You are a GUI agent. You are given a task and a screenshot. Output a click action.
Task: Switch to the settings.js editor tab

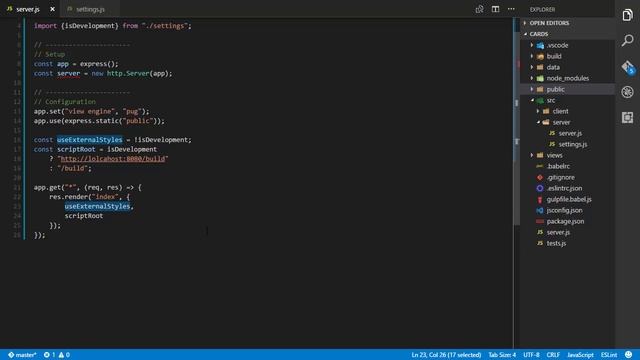coord(90,9)
